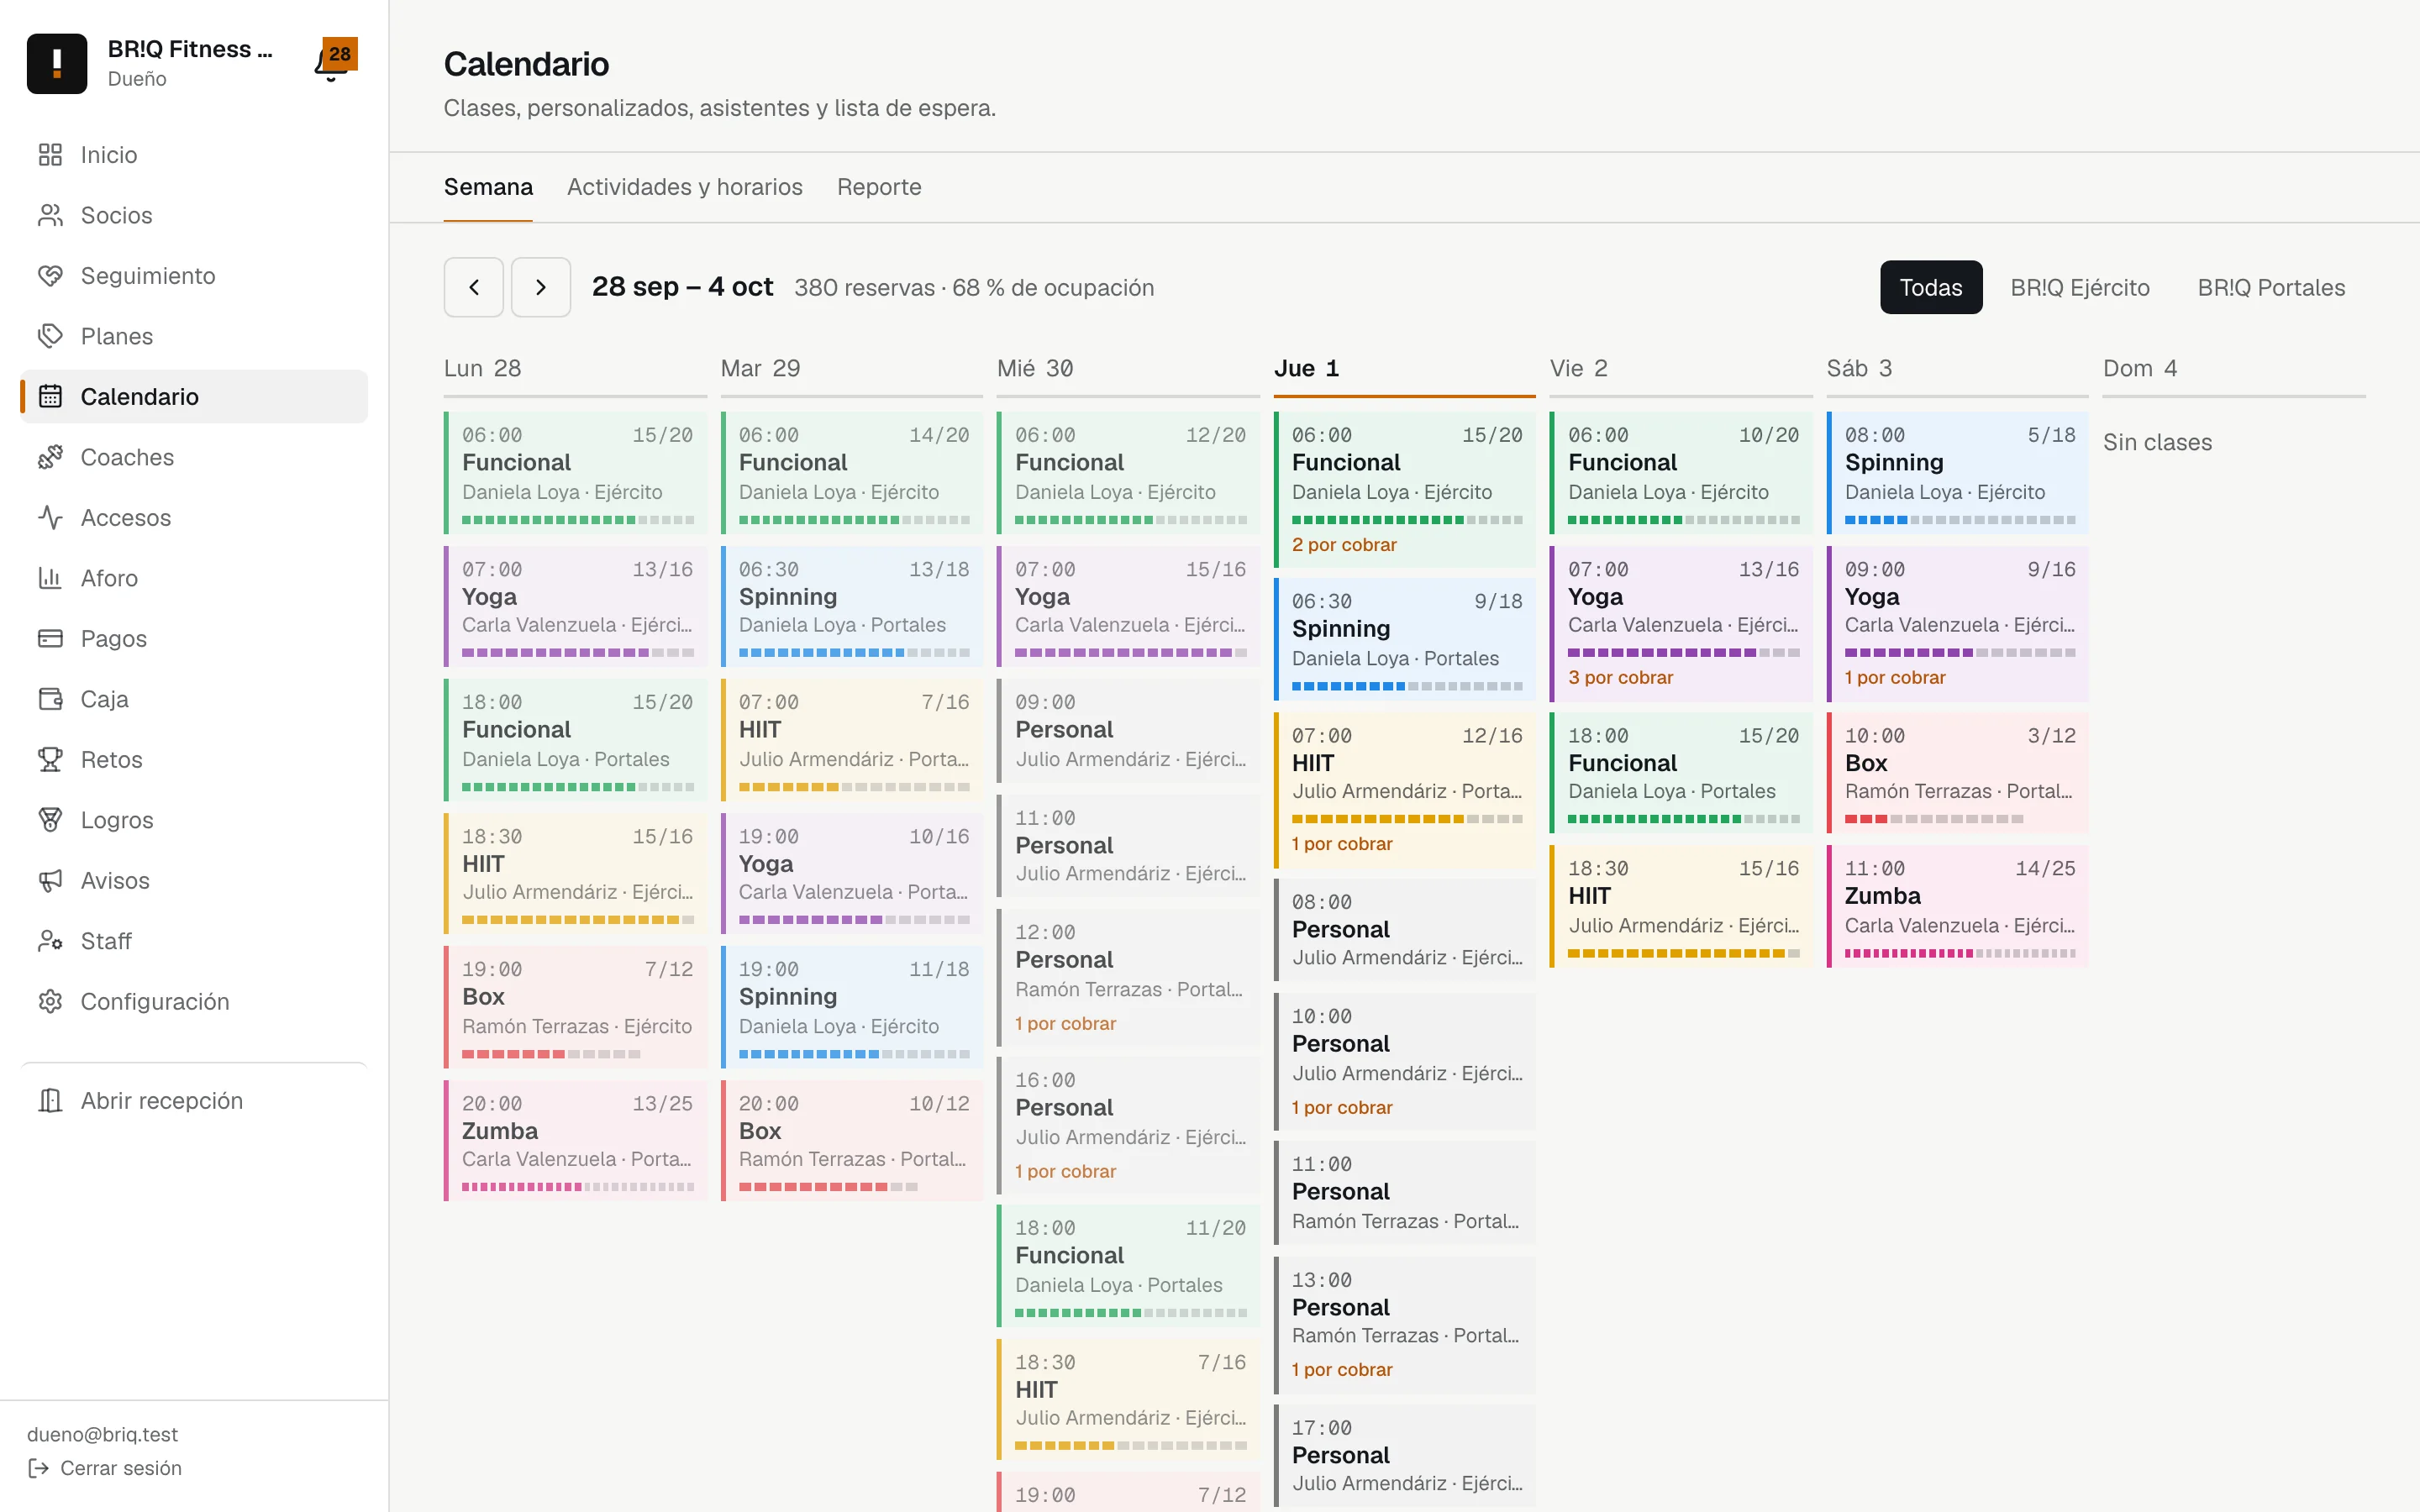The width and height of the screenshot is (2420, 1512).
Task: Click the Avisos megaphone icon
Action: pyautogui.click(x=50, y=881)
